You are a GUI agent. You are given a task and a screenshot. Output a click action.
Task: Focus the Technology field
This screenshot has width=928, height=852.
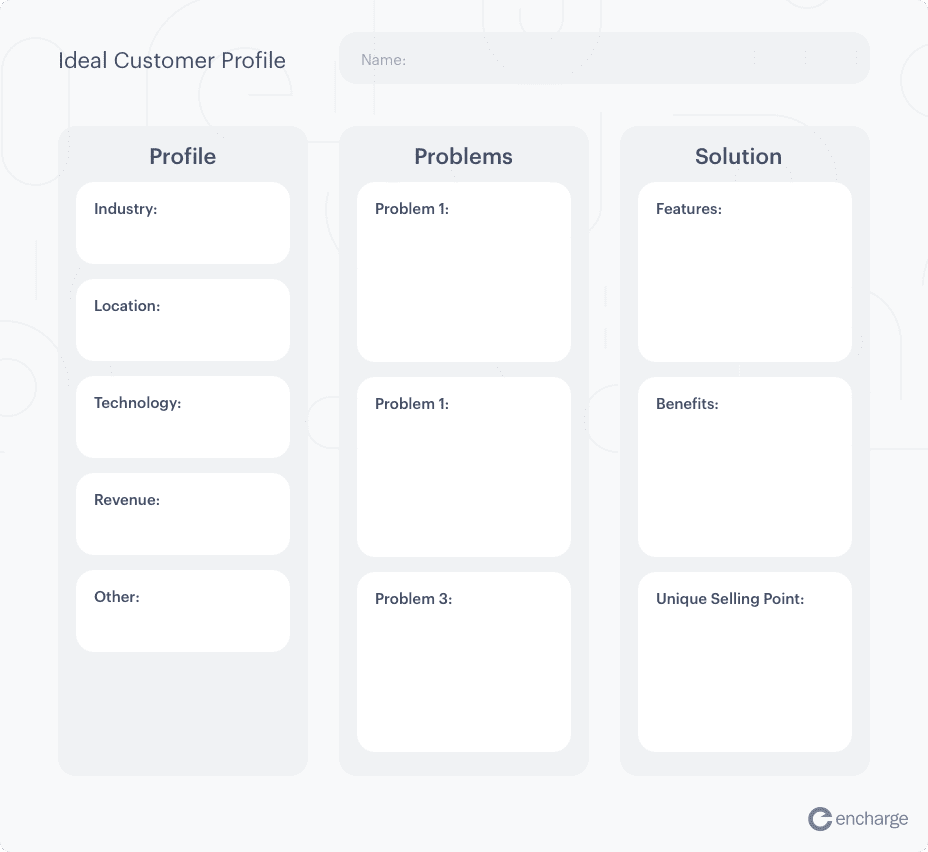click(x=183, y=417)
